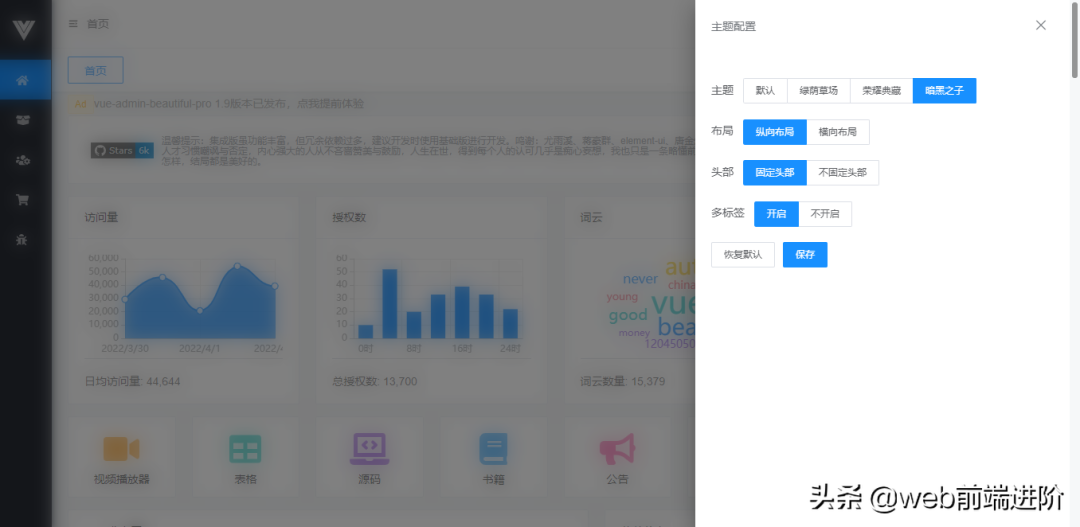Click the 访问量 card title

click(101, 218)
